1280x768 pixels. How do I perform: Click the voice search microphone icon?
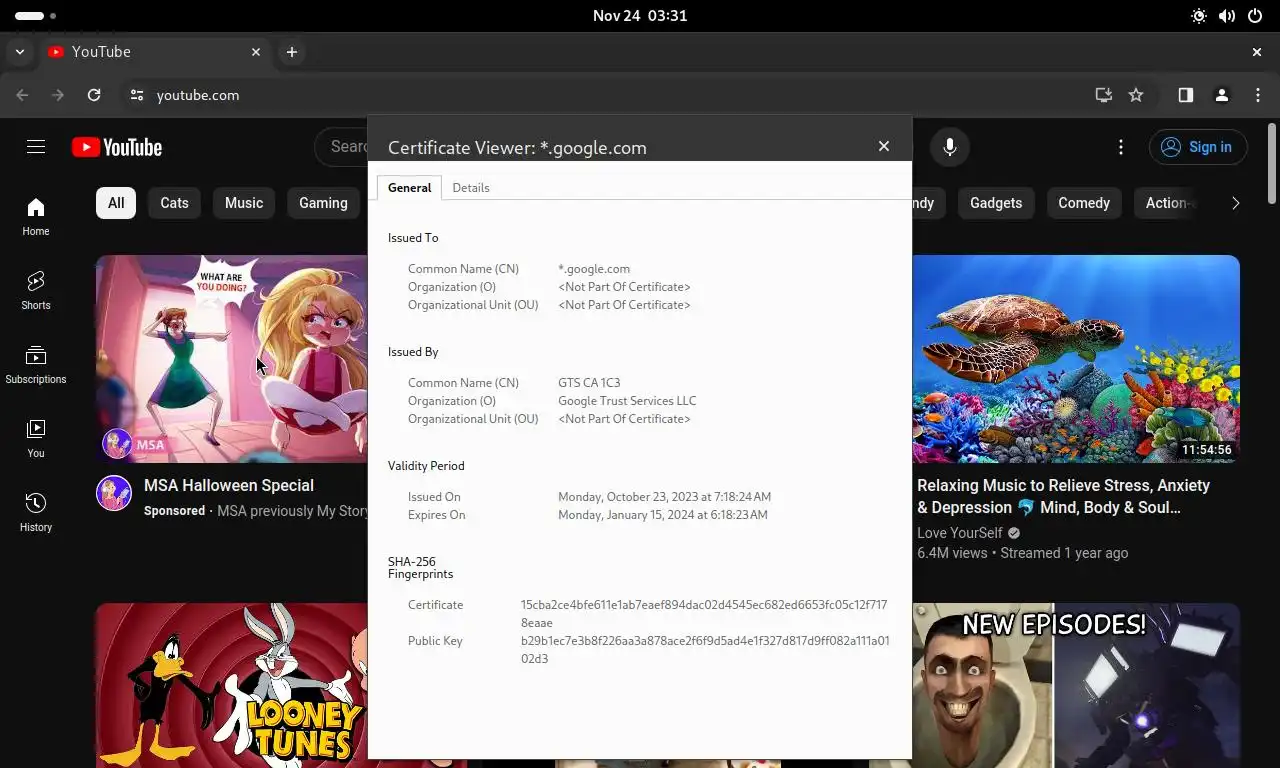[950, 147]
